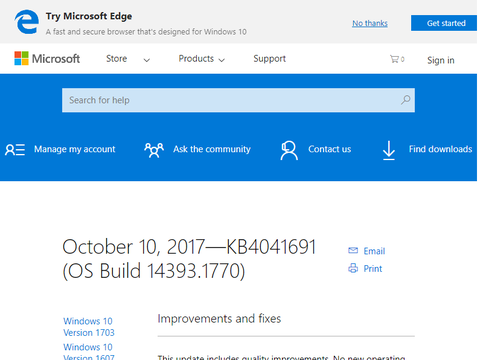Expand the Products dropdown menu
480x360 pixels.
(x=201, y=59)
